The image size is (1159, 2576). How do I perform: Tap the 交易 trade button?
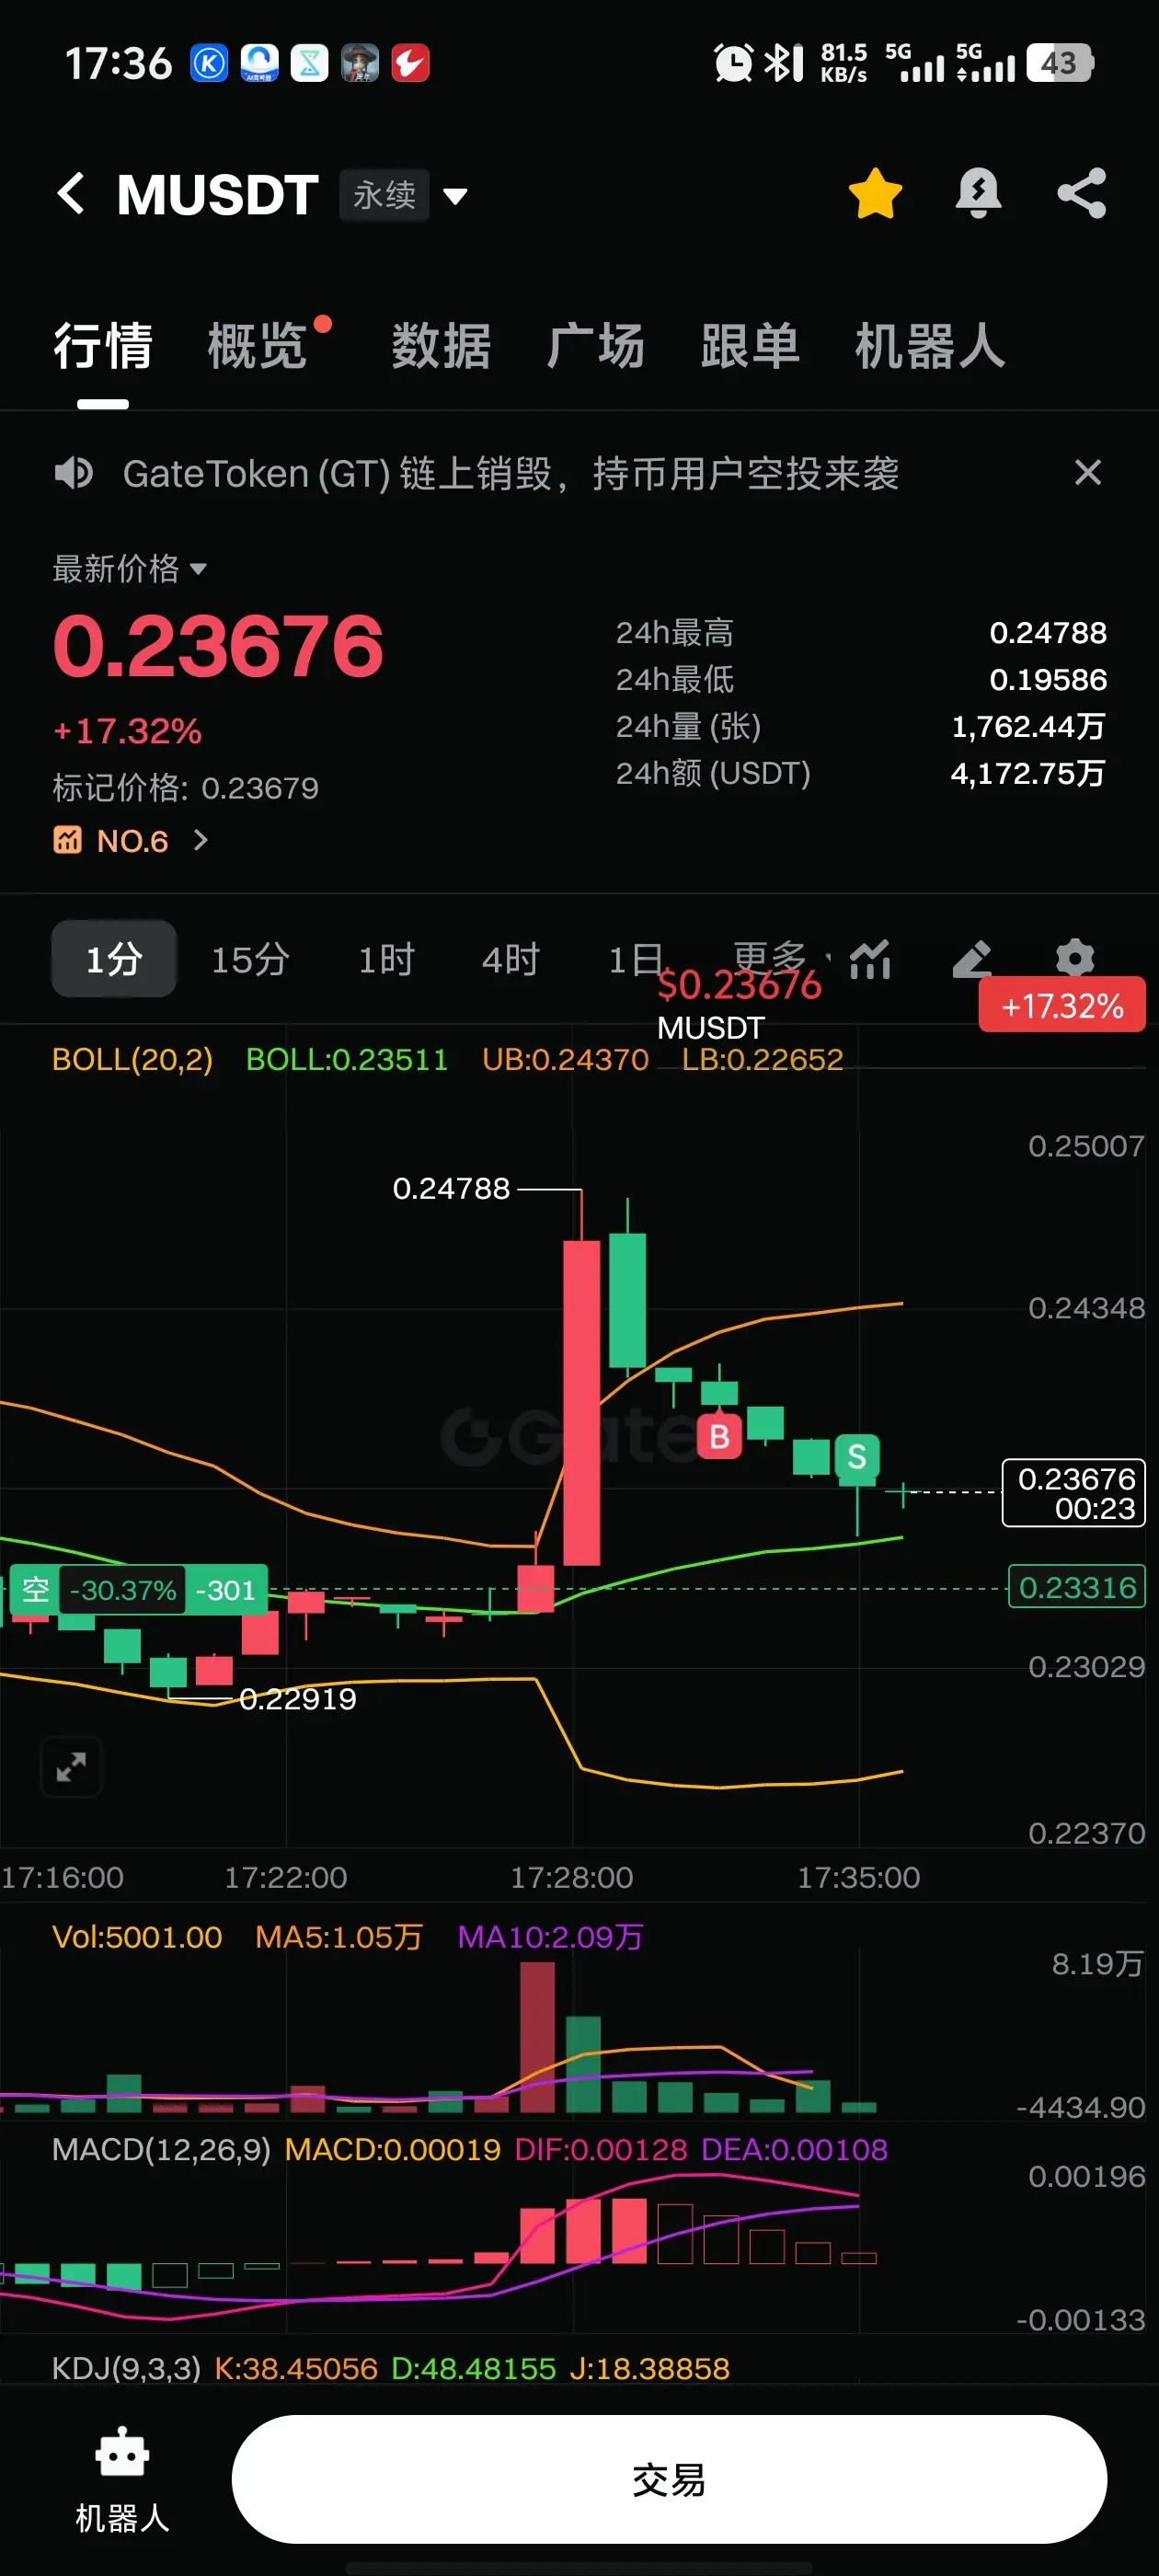(x=669, y=2479)
